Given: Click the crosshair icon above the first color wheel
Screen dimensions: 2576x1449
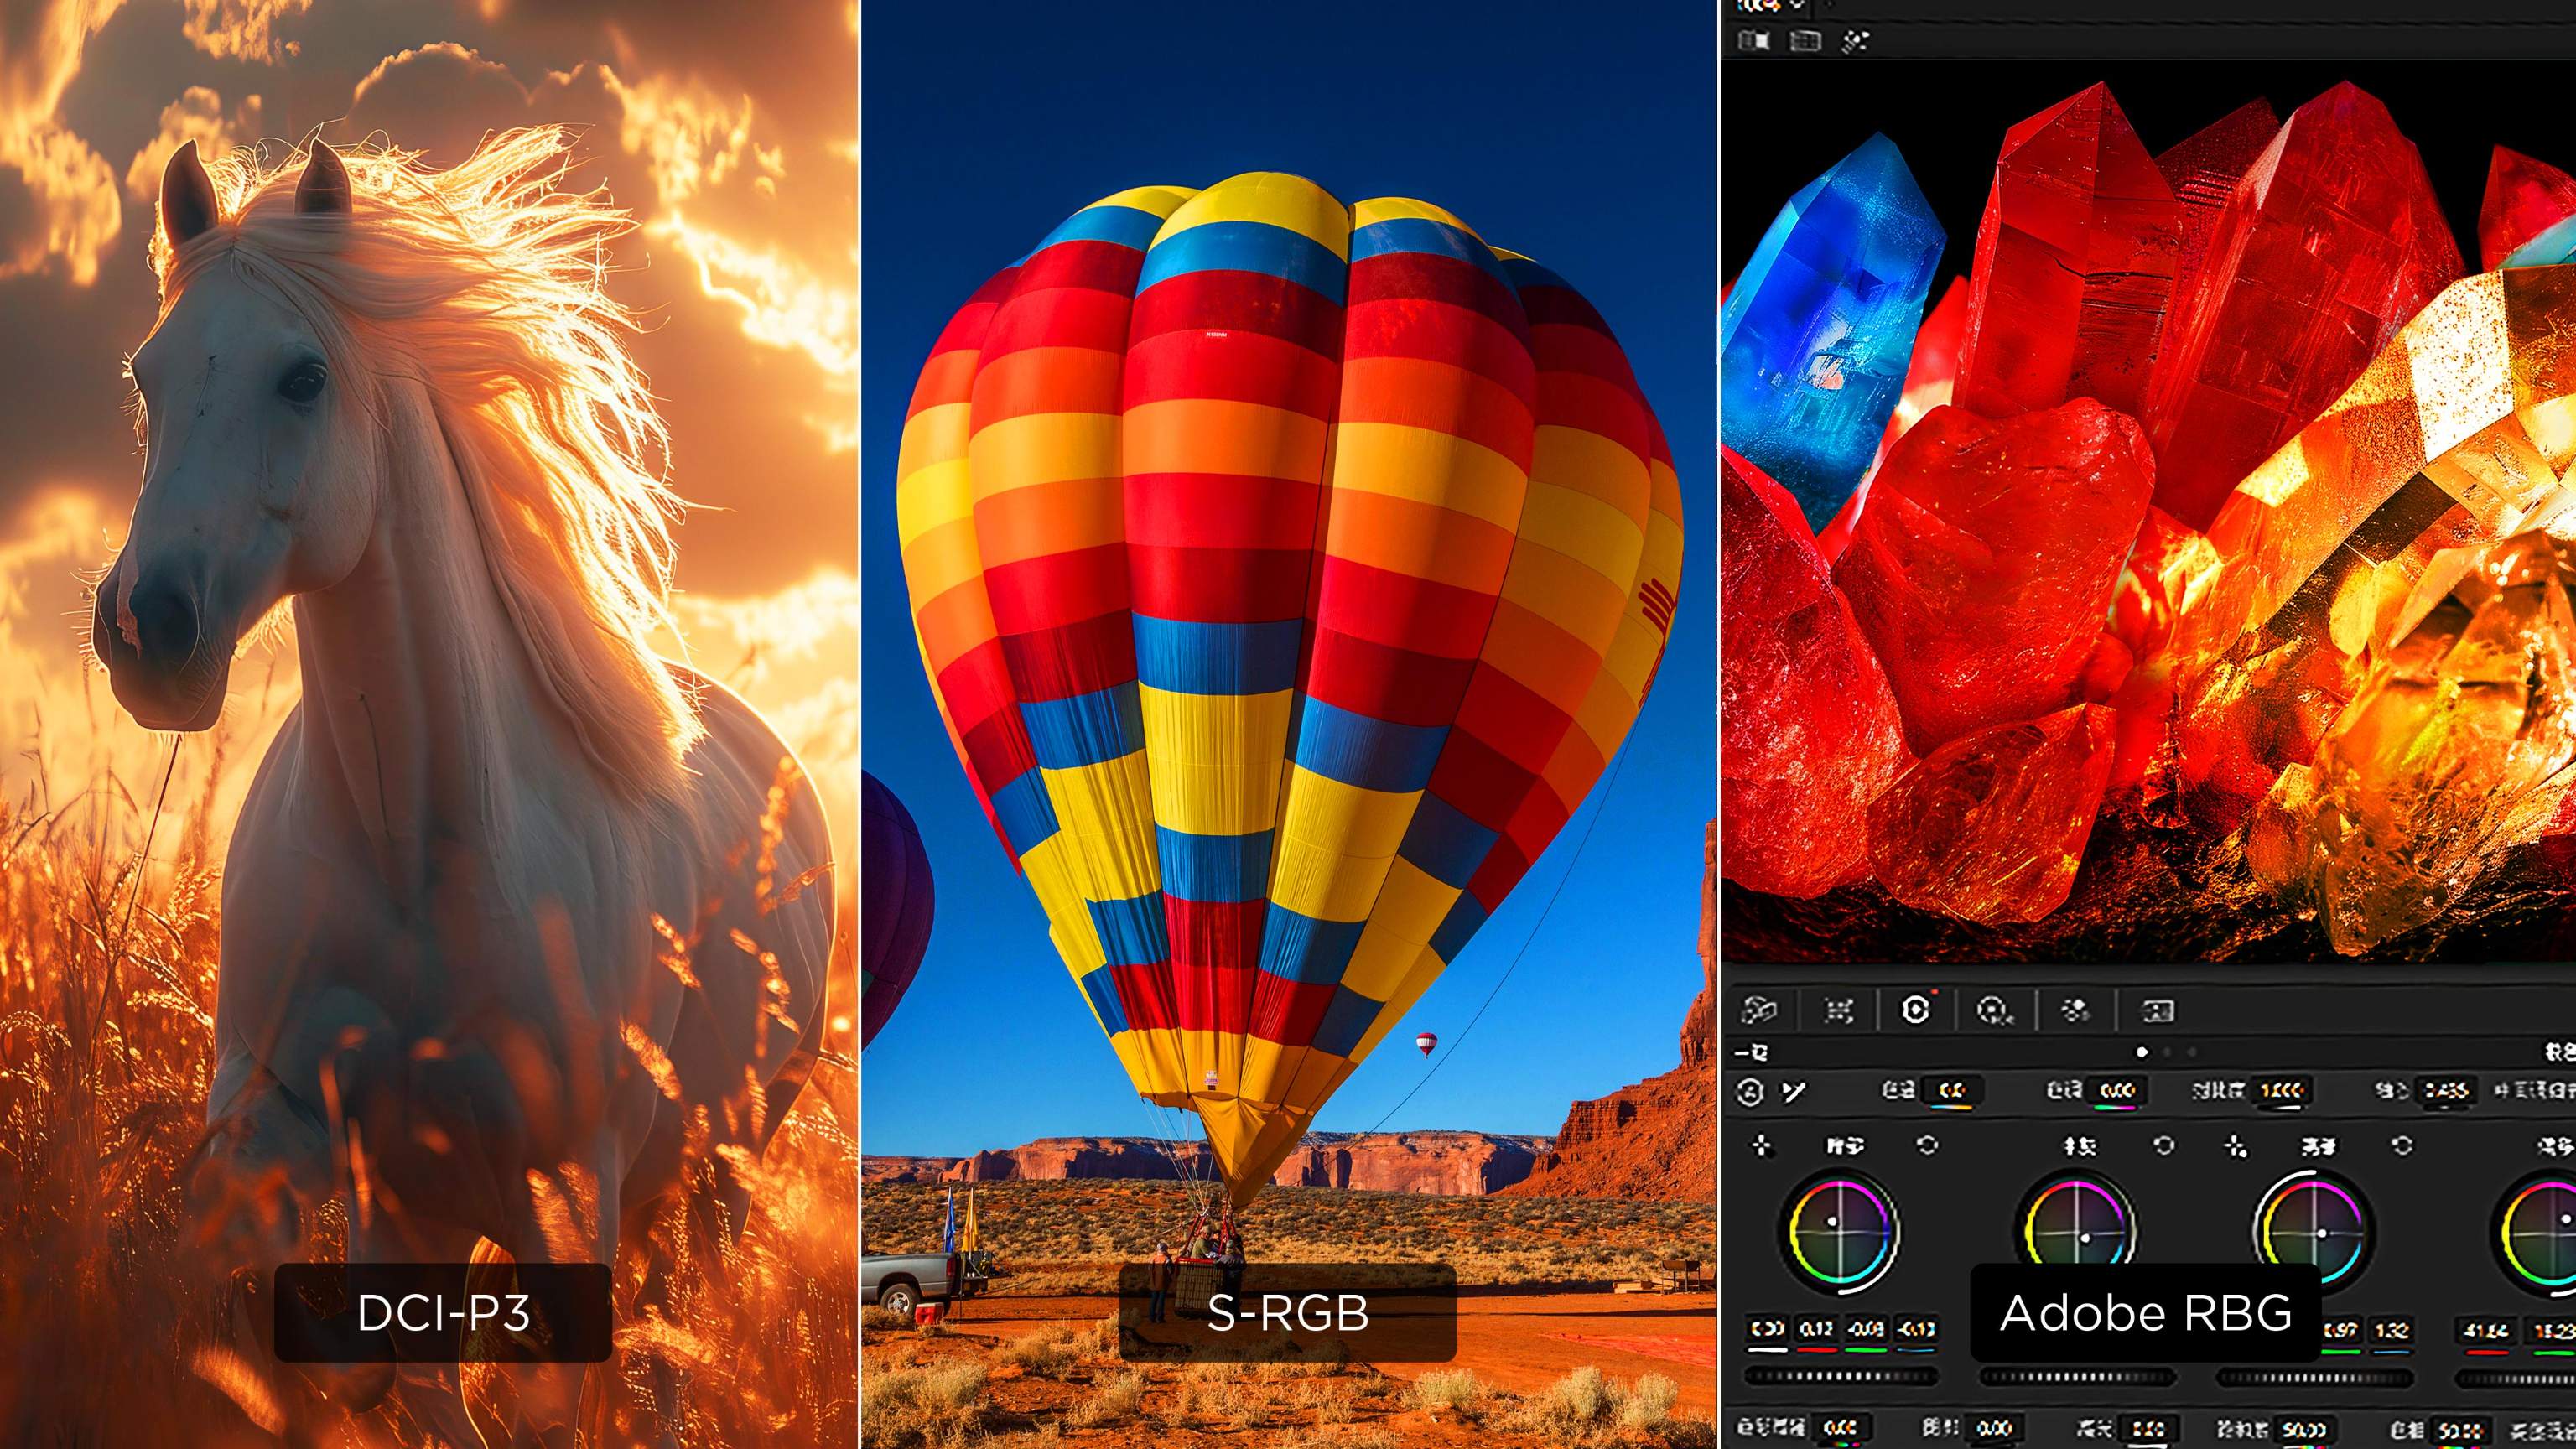Looking at the screenshot, I should [x=1762, y=1148].
